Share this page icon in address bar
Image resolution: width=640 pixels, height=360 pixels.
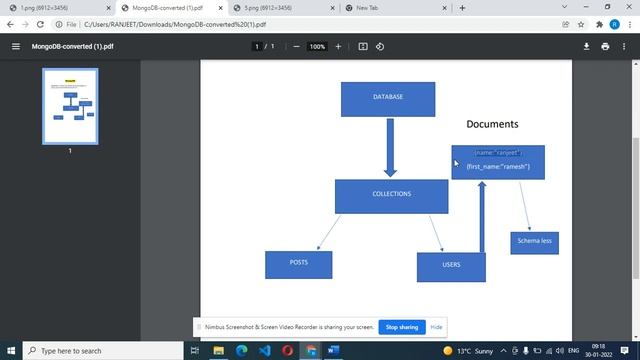click(x=566, y=24)
